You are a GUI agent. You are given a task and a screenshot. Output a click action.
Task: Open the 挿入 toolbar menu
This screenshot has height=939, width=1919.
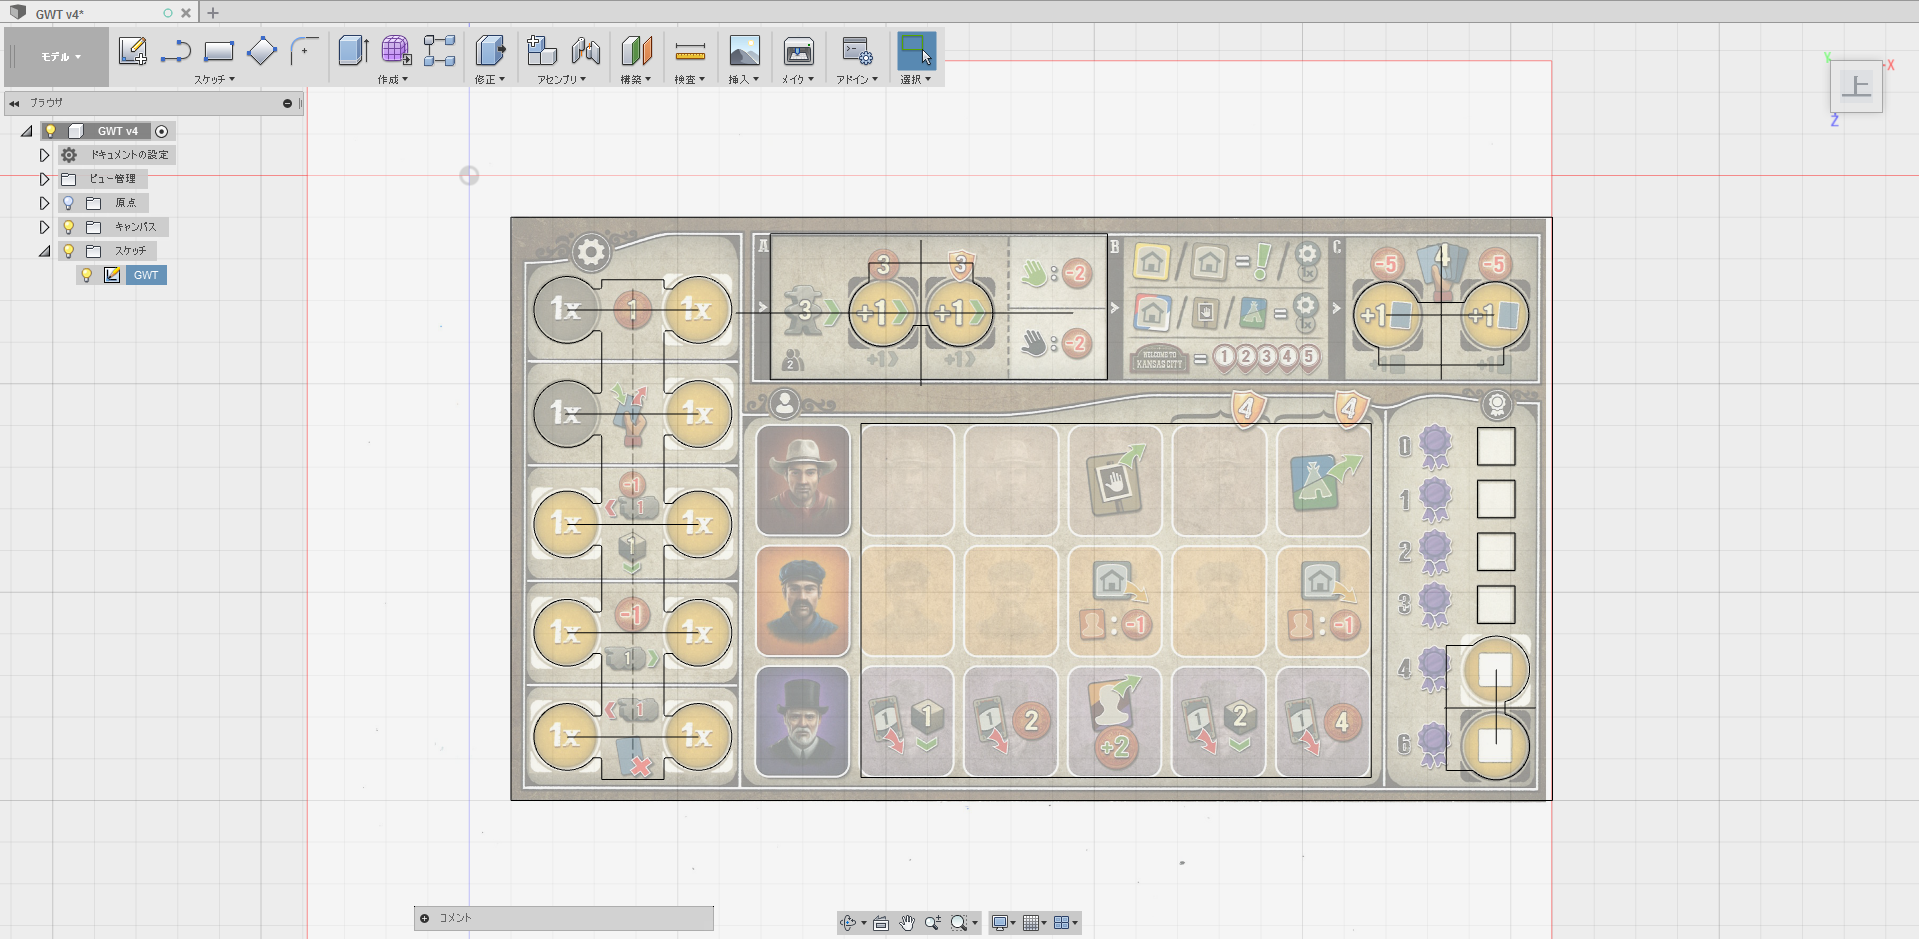pyautogui.click(x=744, y=79)
